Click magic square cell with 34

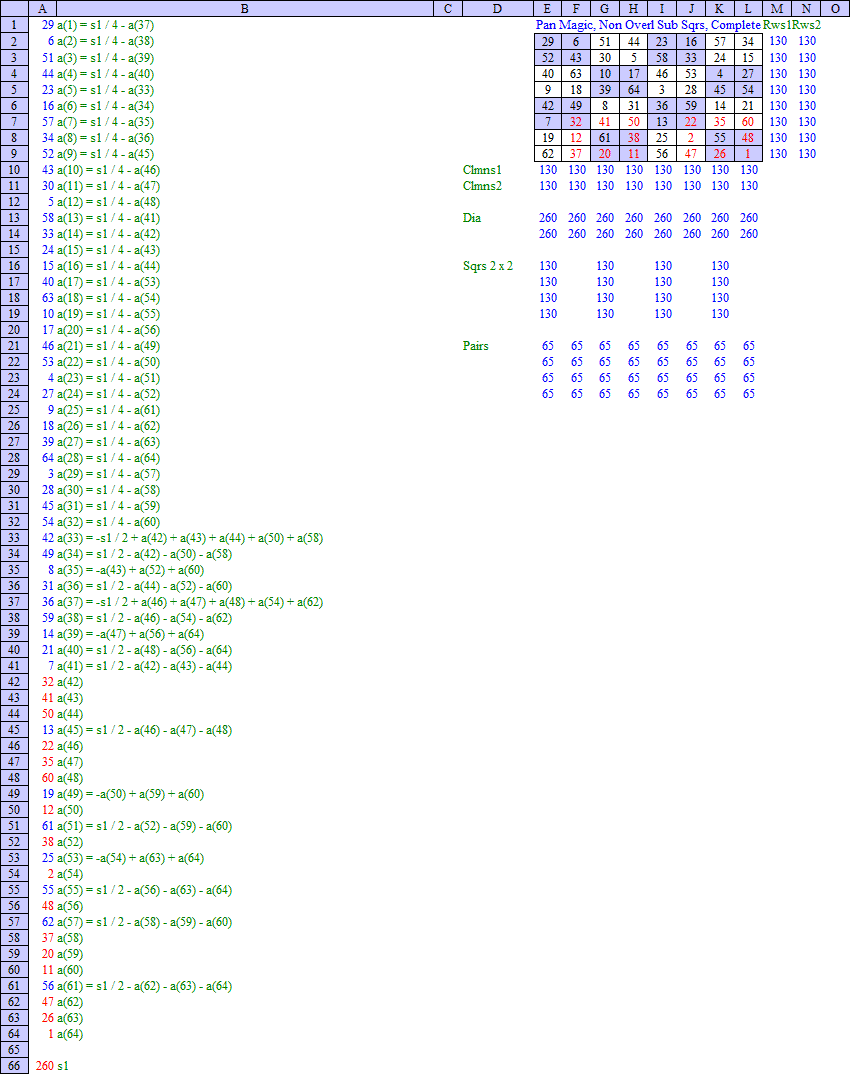748,41
